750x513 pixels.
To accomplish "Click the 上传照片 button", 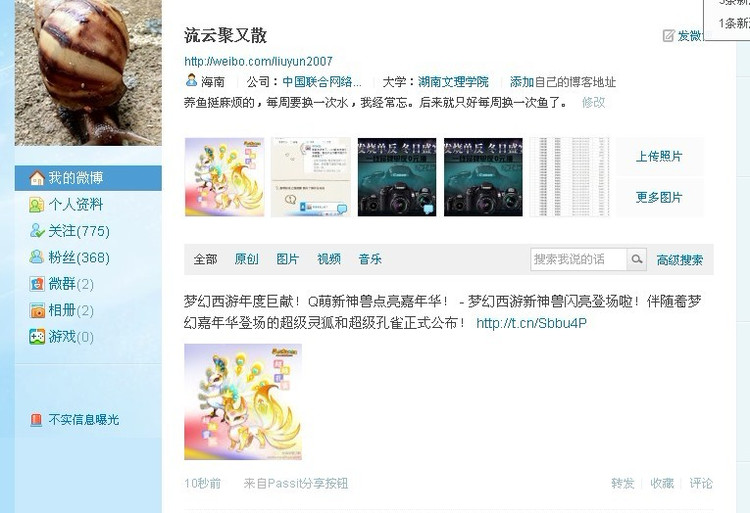I will 659,156.
